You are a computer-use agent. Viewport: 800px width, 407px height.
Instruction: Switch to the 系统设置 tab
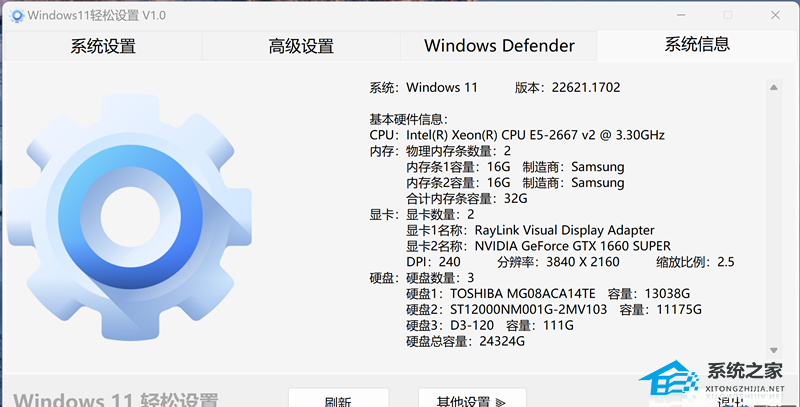coord(102,46)
